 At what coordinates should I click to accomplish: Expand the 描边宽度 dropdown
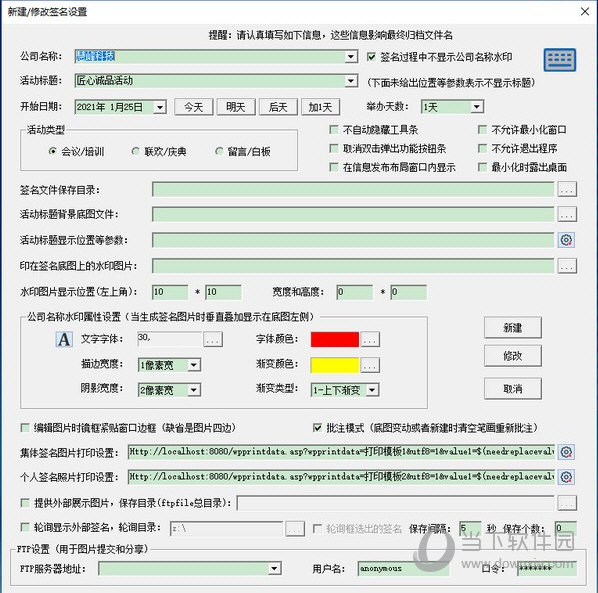[x=194, y=365]
